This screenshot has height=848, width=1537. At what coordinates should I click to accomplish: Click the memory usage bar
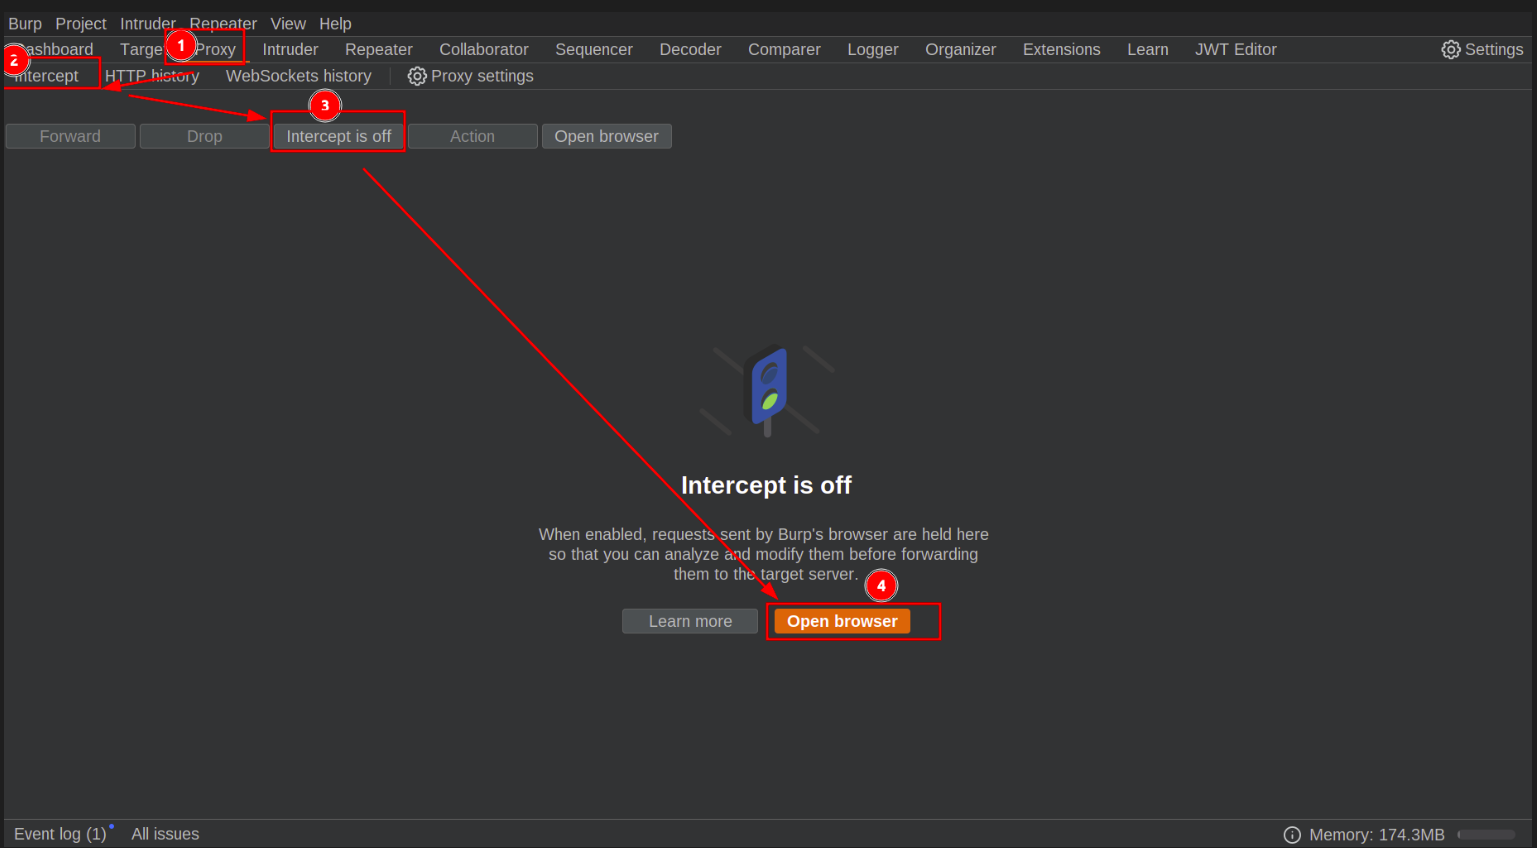tap(1487, 835)
